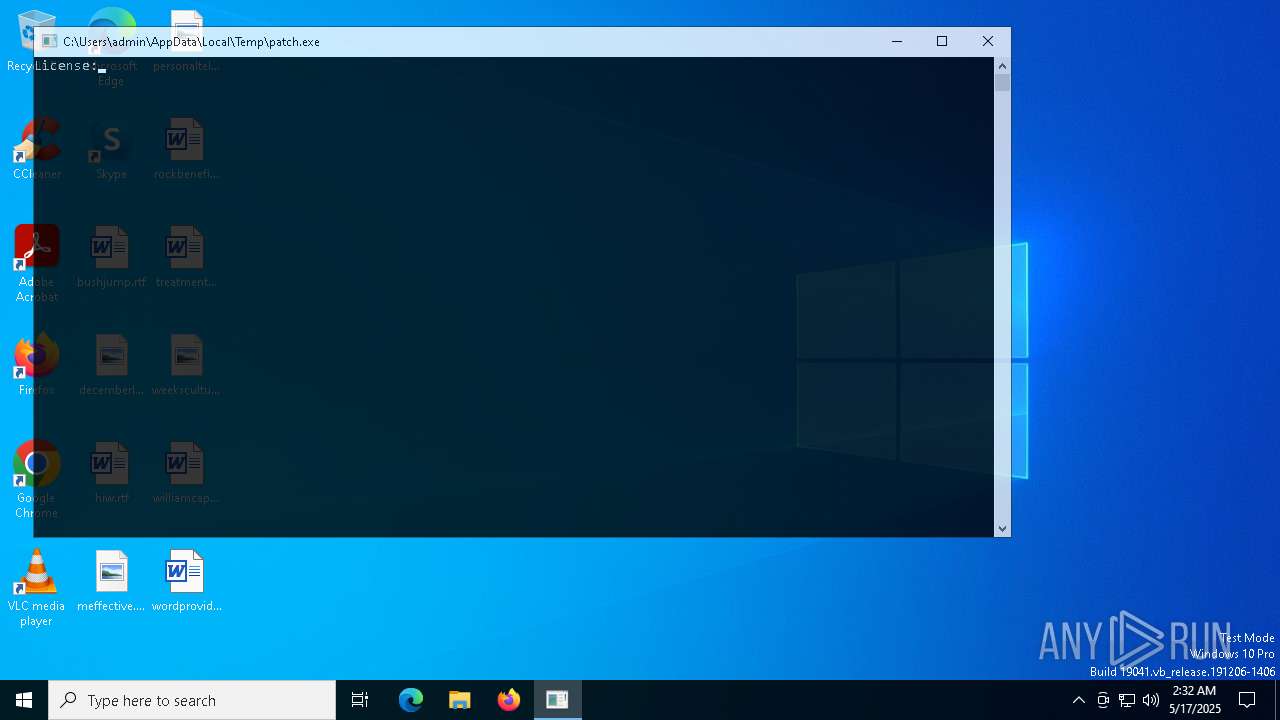Select the patch.exe console taskbar button
Screen dimensions: 1280x720
557,700
